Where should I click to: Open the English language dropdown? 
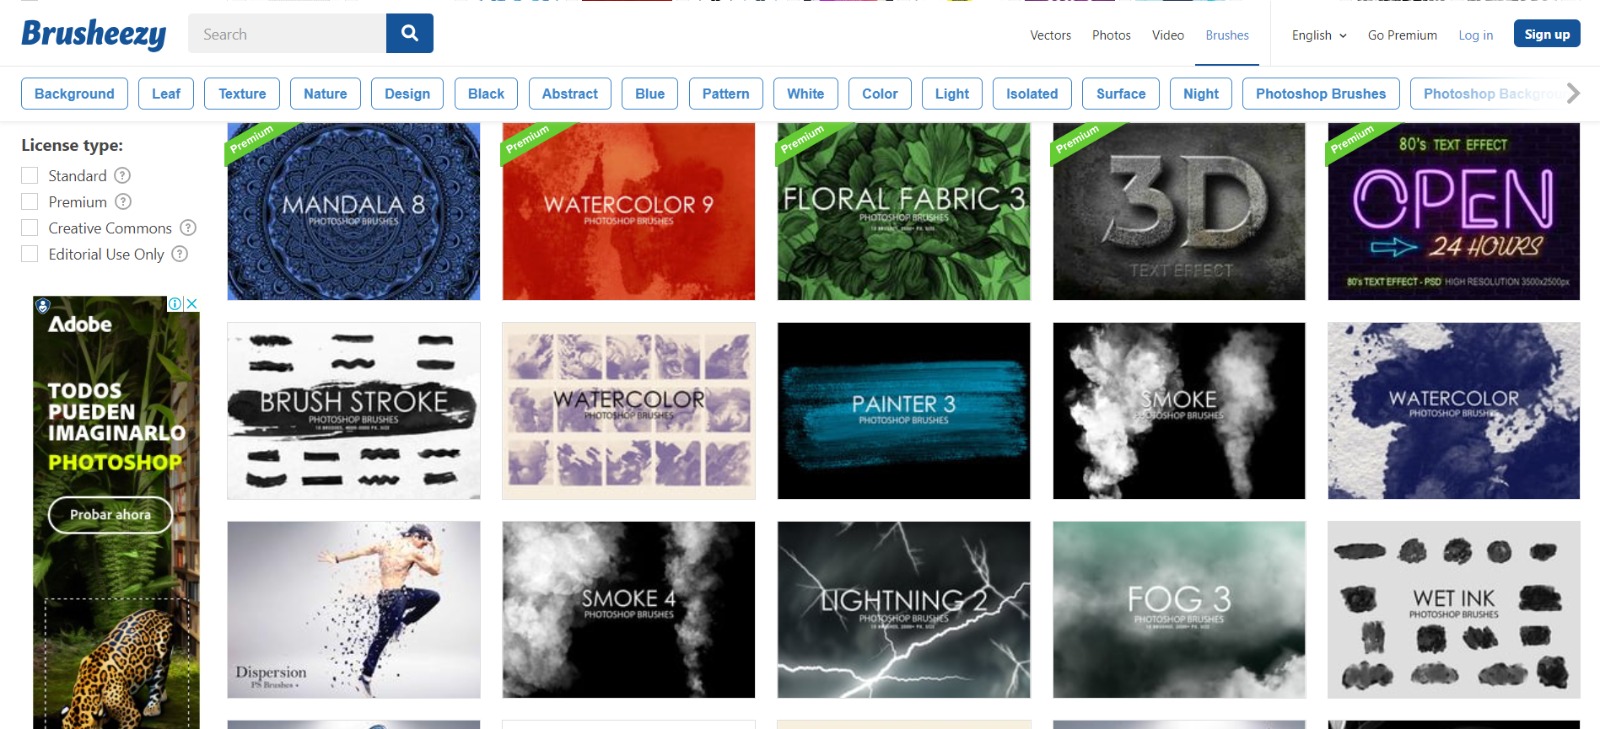point(1318,35)
